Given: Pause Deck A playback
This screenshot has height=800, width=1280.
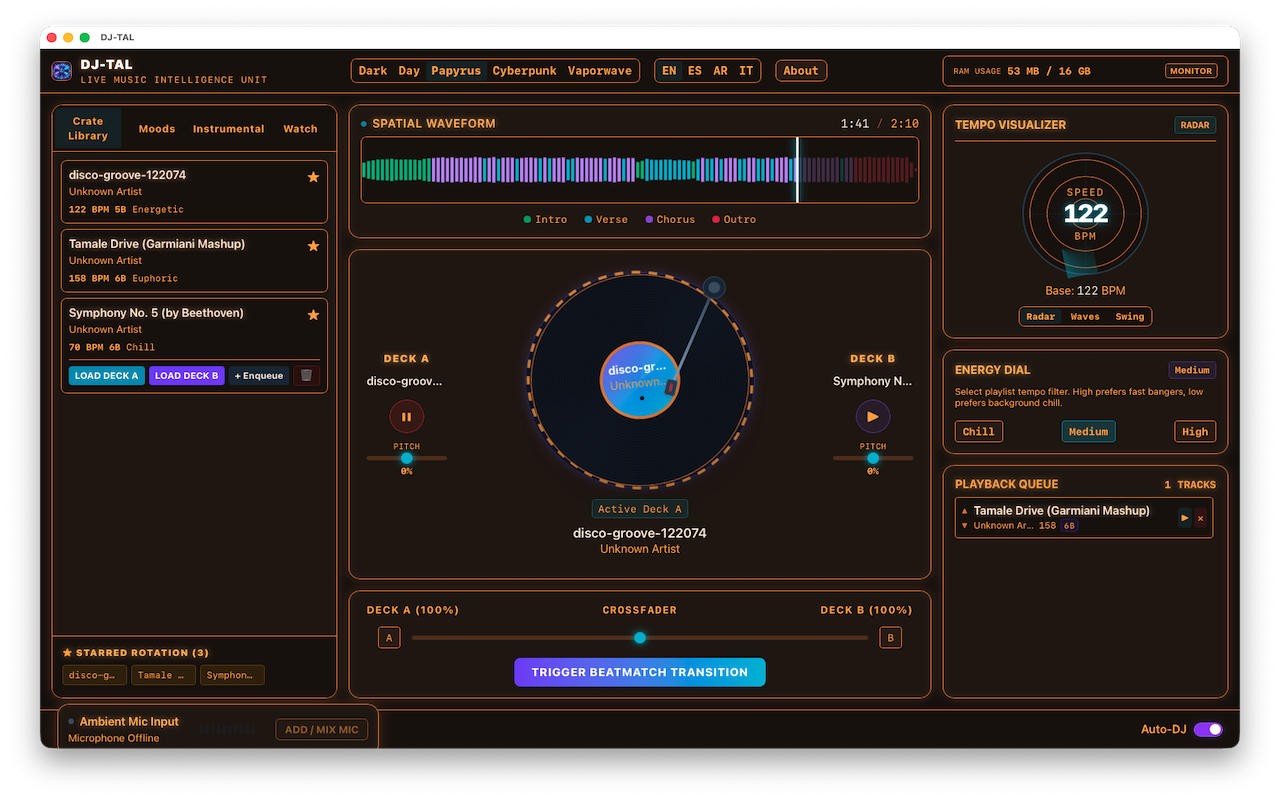Looking at the screenshot, I should point(407,417).
